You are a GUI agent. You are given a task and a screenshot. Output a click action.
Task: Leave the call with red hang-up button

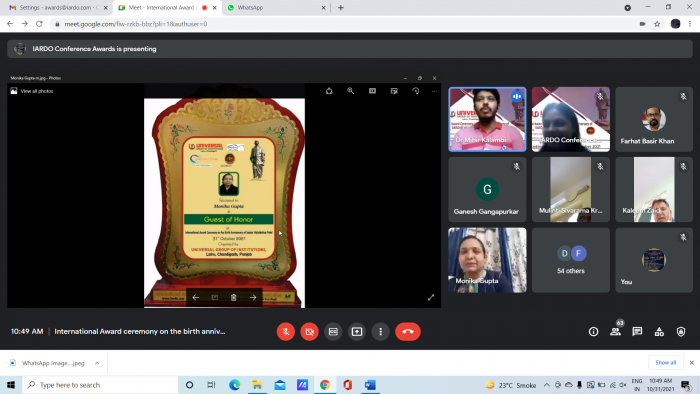pos(408,332)
